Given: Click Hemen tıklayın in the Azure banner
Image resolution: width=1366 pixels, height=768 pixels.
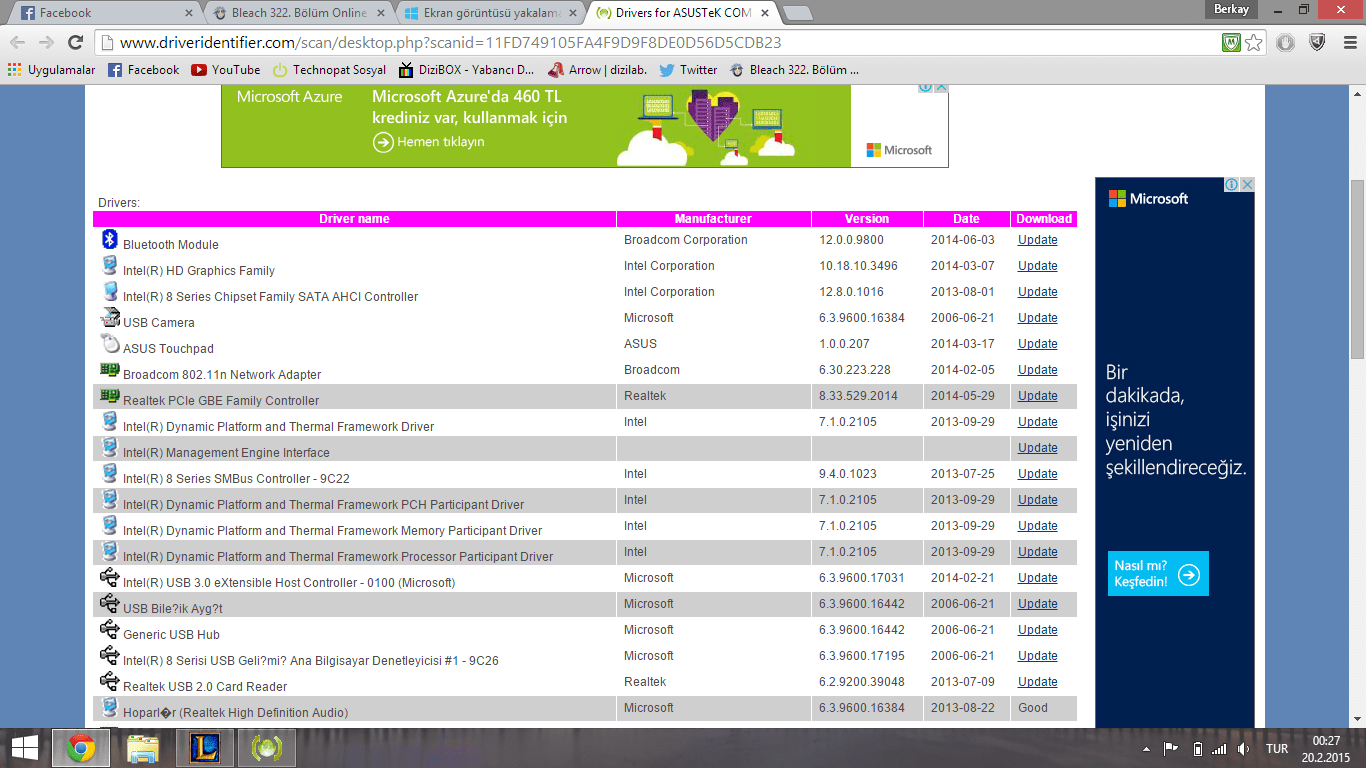Looking at the screenshot, I should 429,142.
